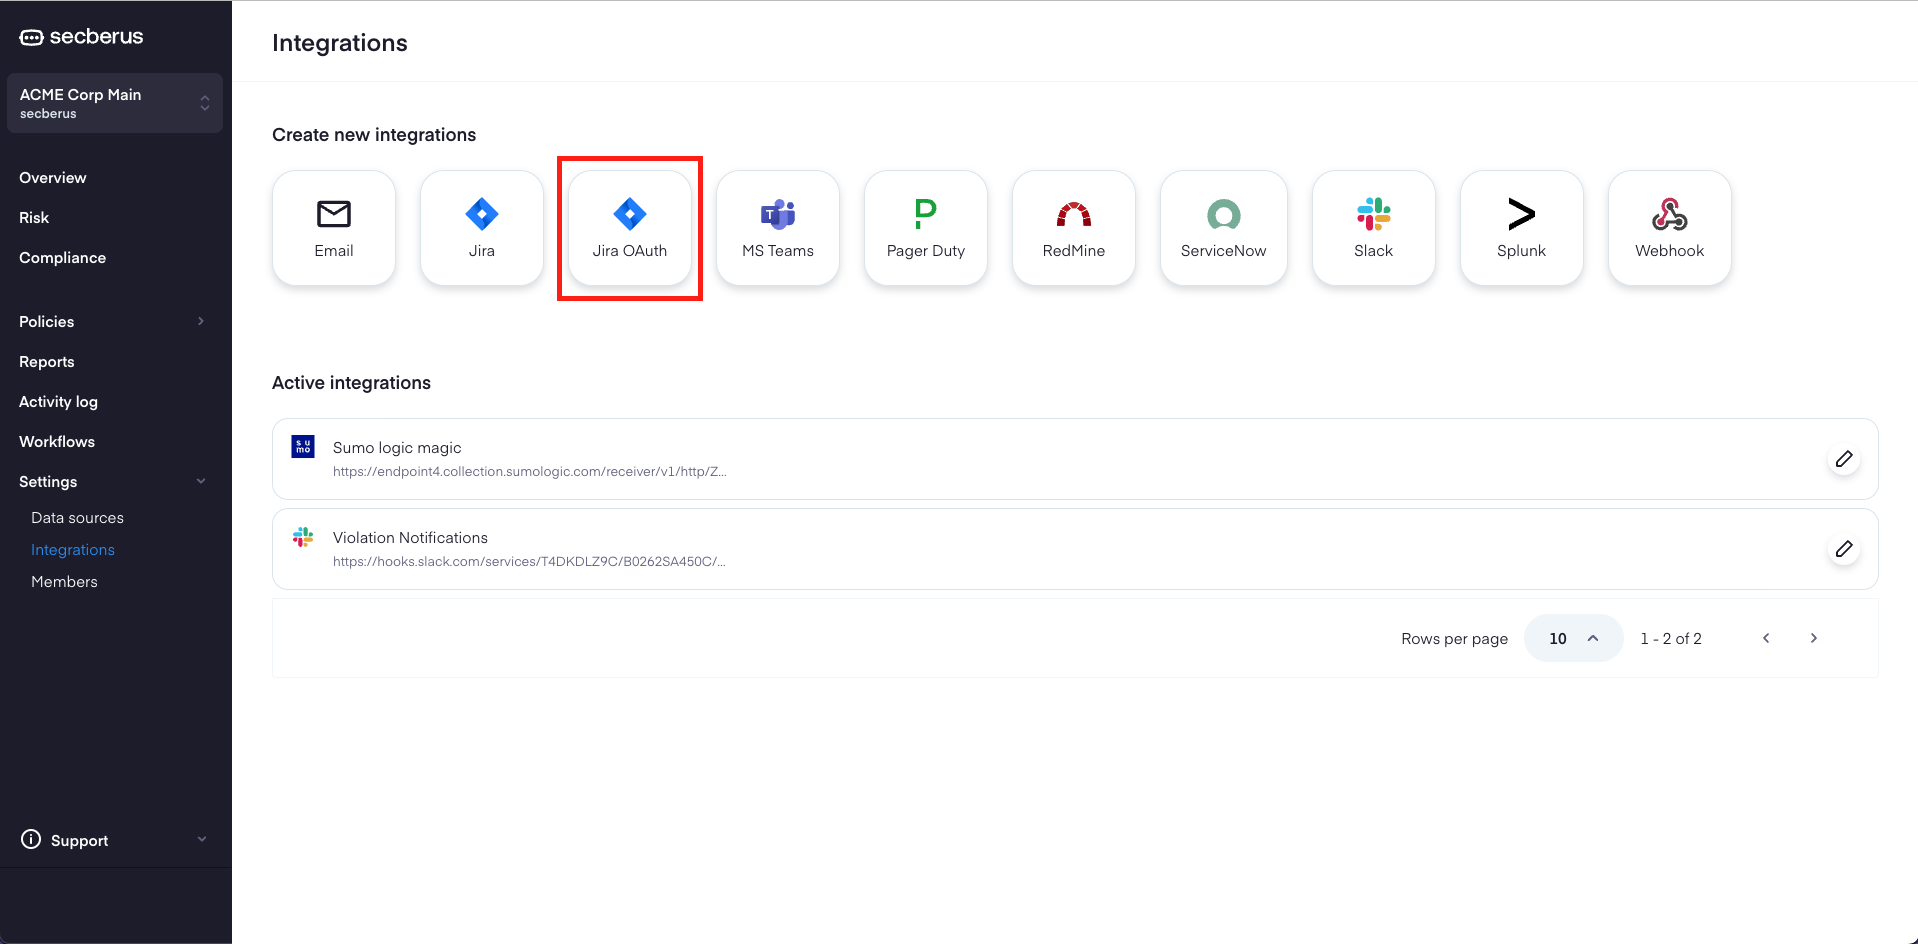Viewport: 1918px width, 944px height.
Task: Click the Settings menu label
Action: (48, 482)
